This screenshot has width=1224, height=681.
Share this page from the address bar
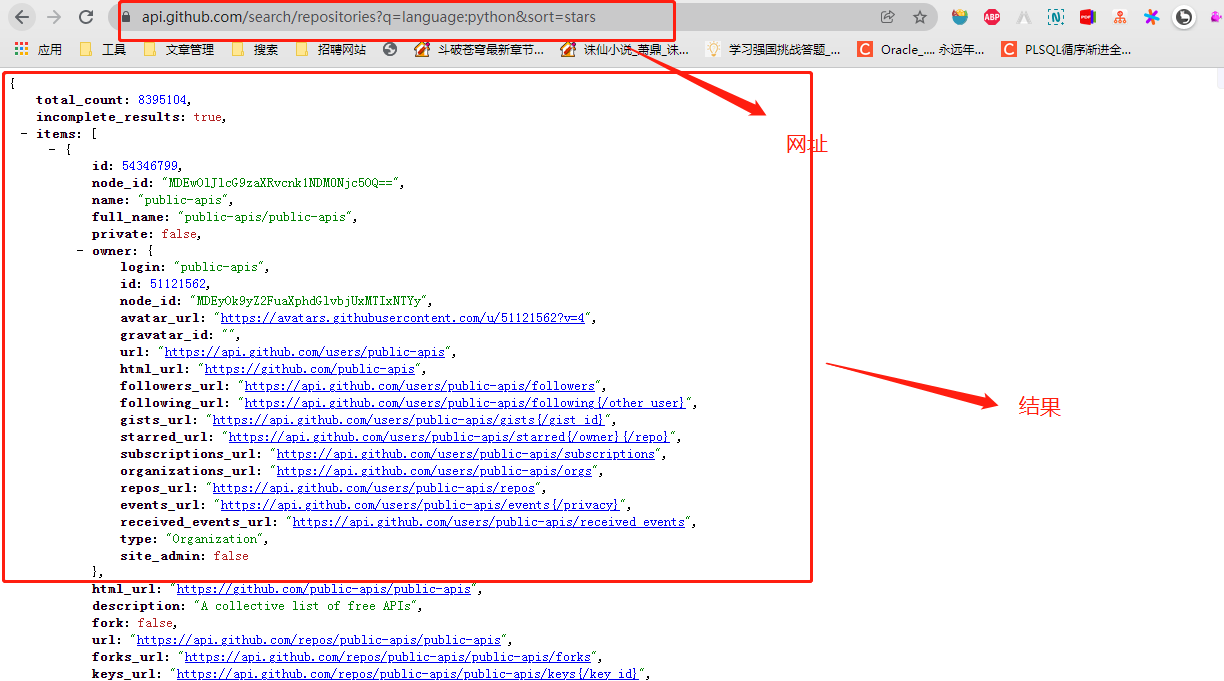887,17
